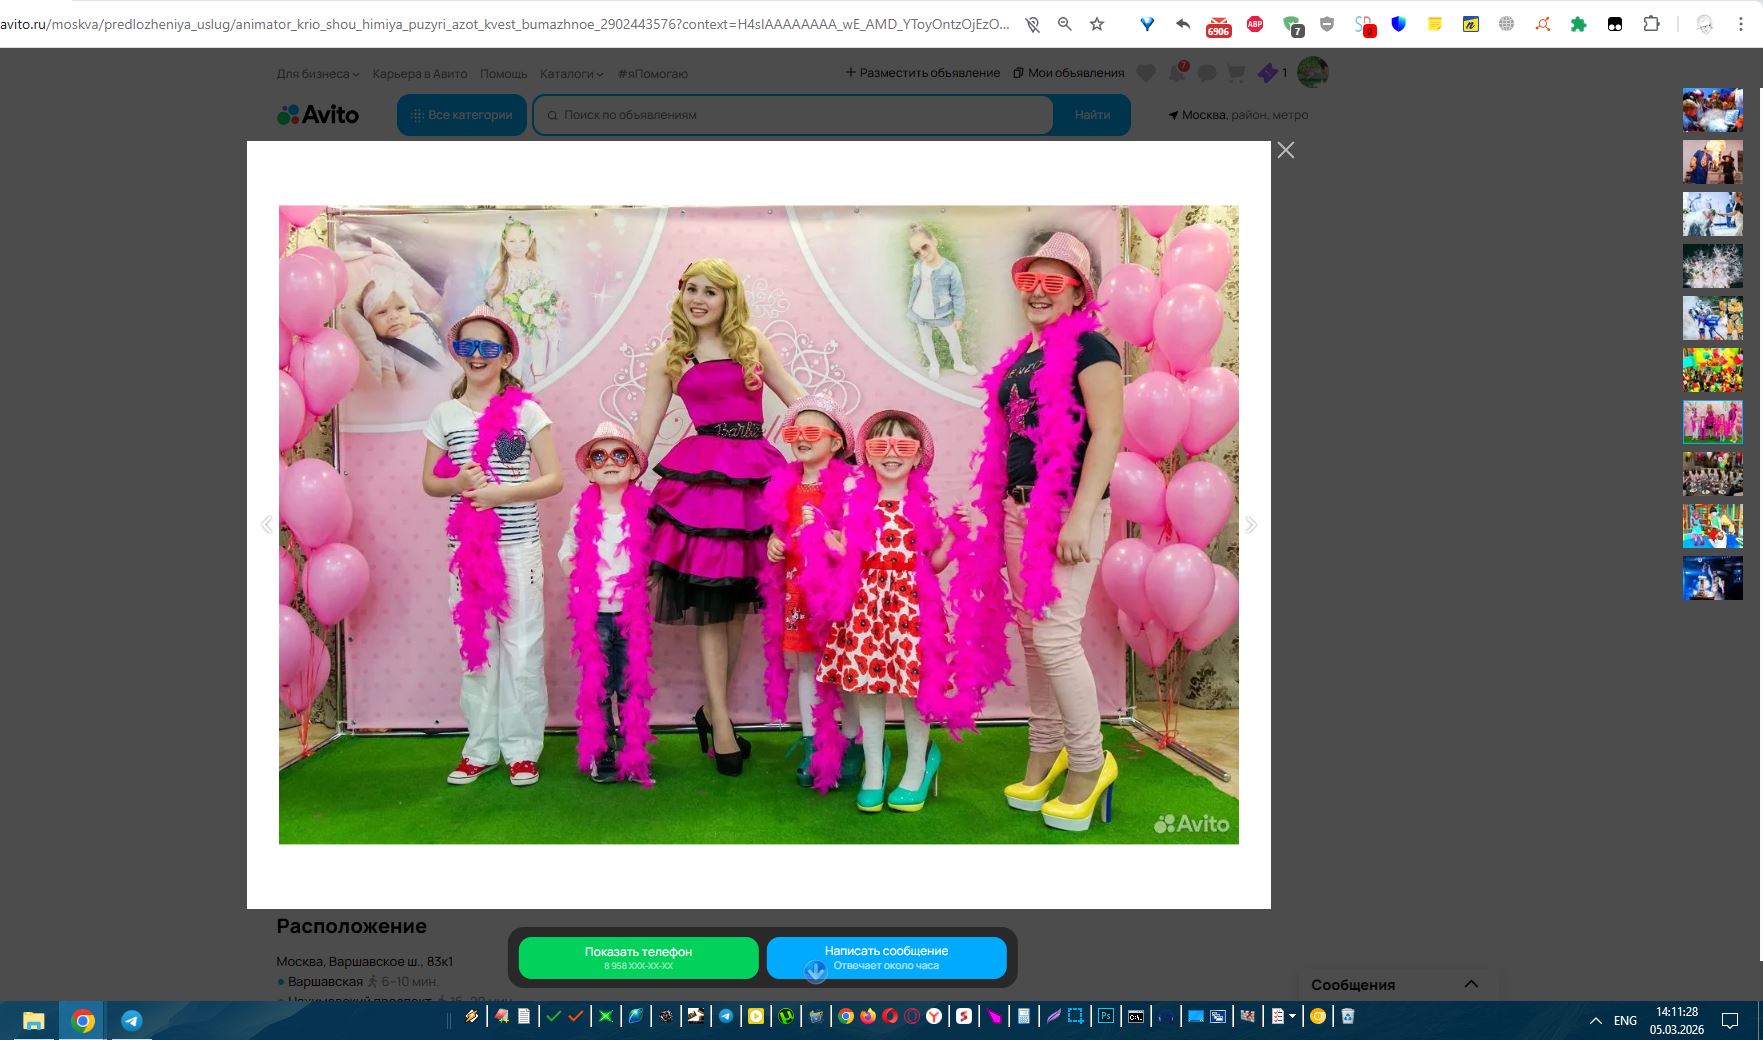1763x1040 pixels.
Task: Open the browser zoom magnifier icon
Action: 1065,24
